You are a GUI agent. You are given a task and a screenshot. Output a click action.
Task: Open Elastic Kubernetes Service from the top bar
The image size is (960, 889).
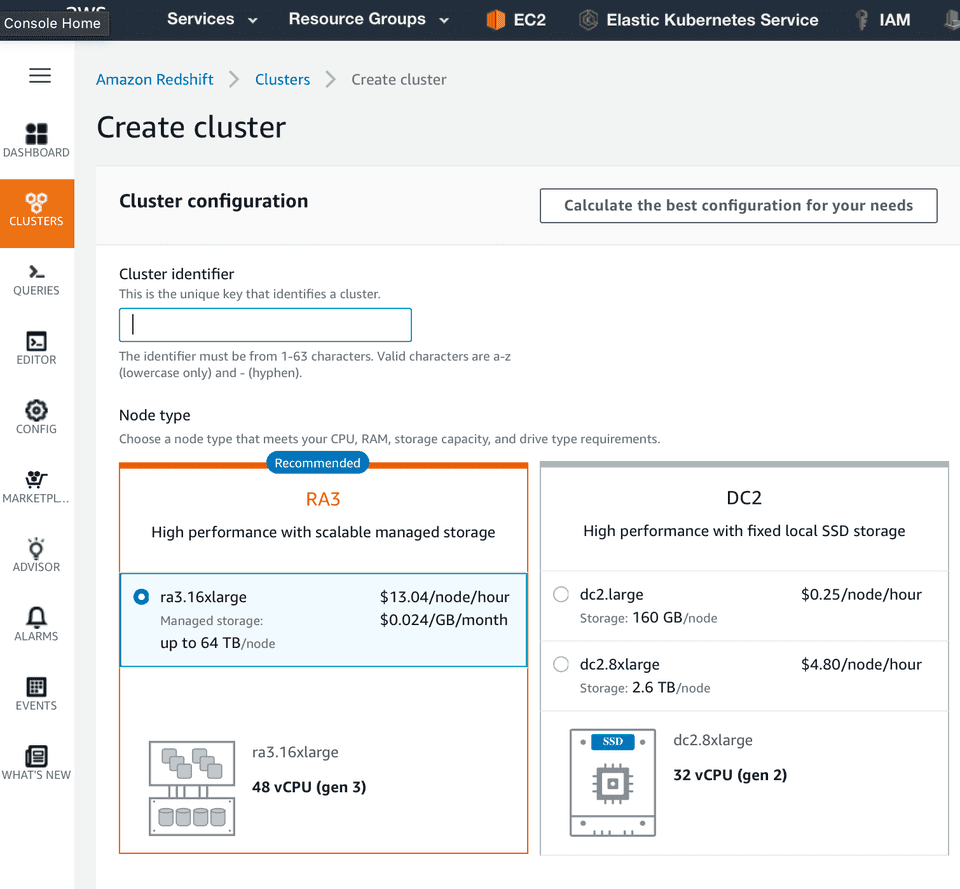pos(698,18)
